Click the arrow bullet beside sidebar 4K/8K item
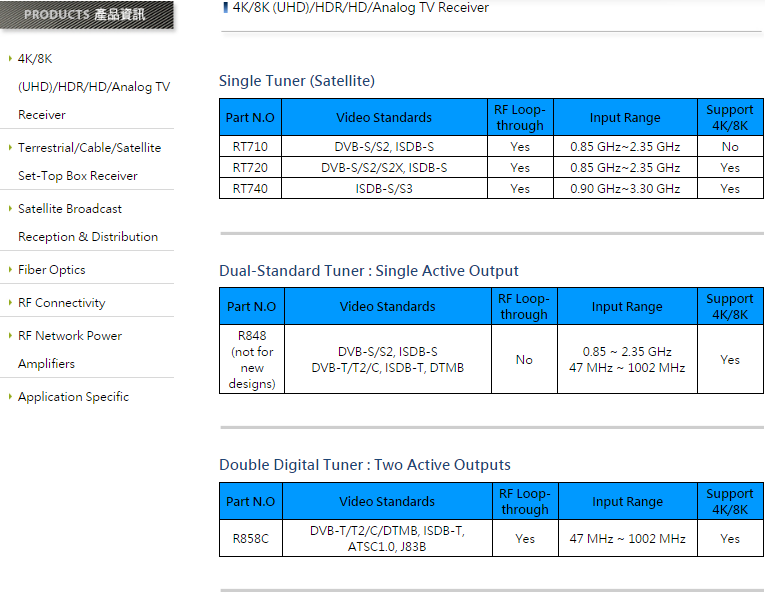Viewport: 765px width, 605px height. (10, 59)
